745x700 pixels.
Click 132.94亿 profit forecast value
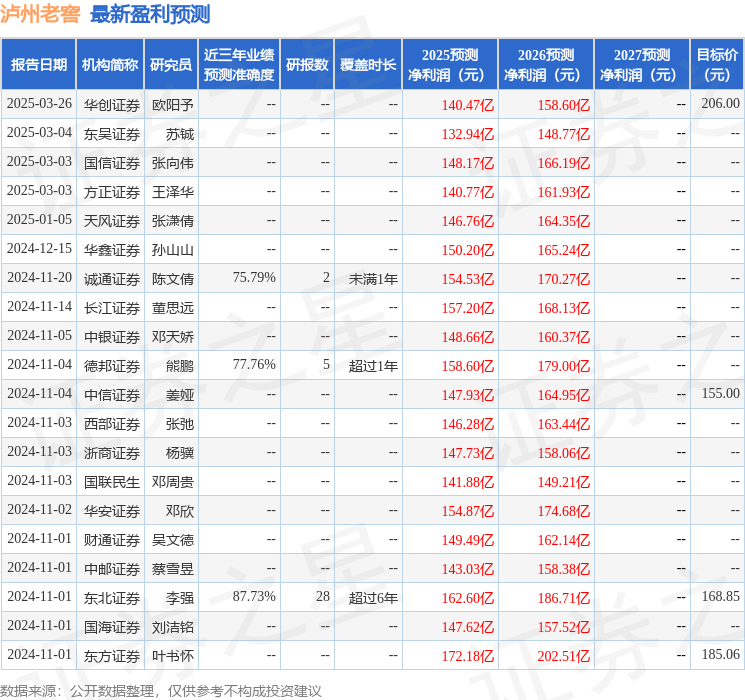(x=468, y=134)
